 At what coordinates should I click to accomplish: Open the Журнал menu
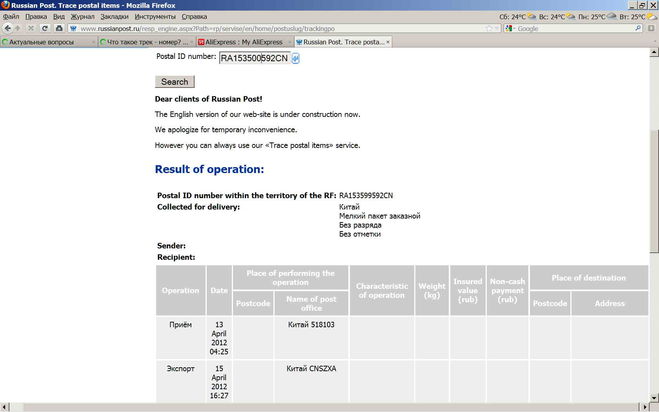(82, 17)
